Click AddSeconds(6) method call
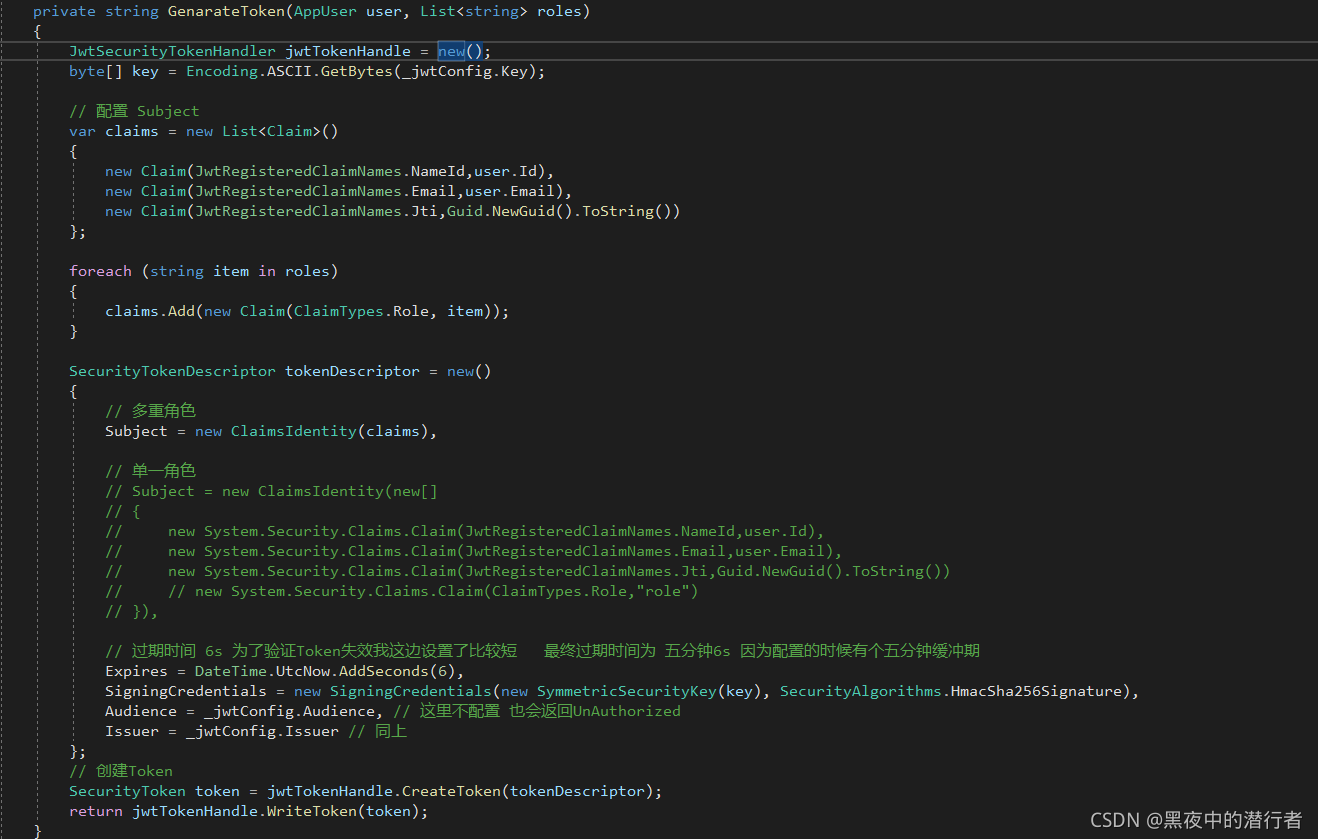 click(397, 671)
